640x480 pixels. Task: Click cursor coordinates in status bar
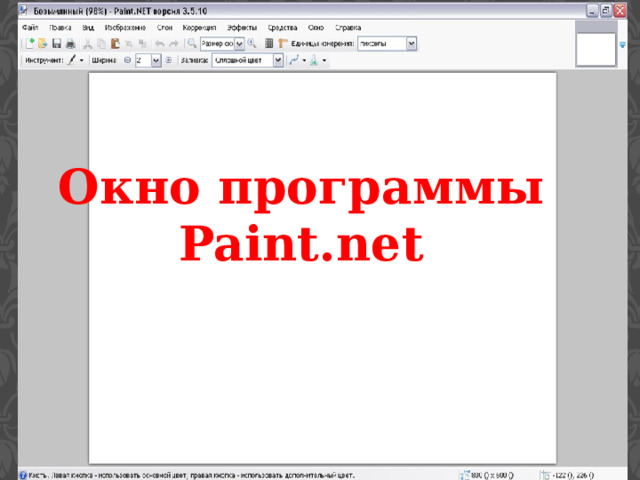tap(567, 475)
